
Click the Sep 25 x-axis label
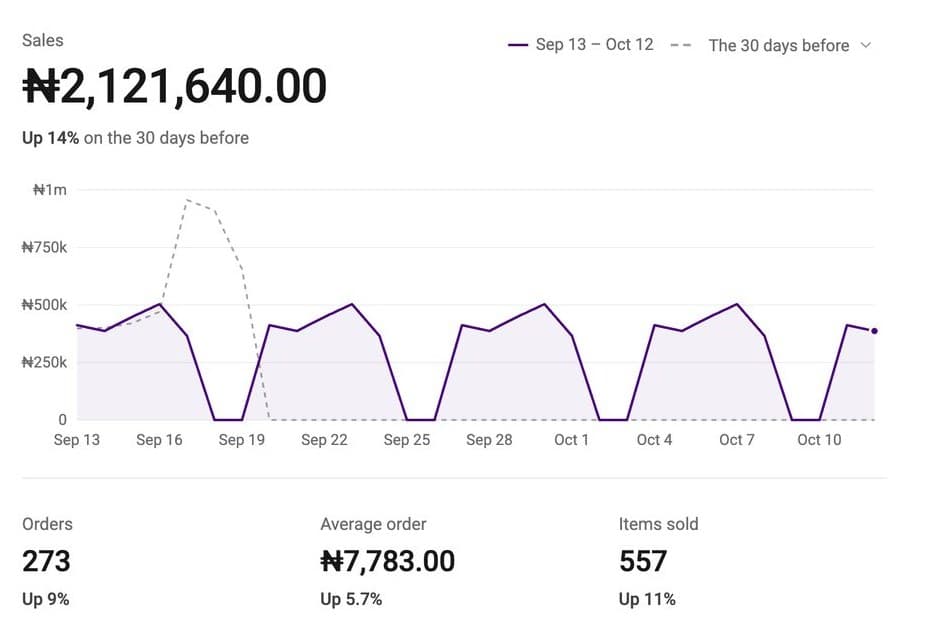(406, 440)
